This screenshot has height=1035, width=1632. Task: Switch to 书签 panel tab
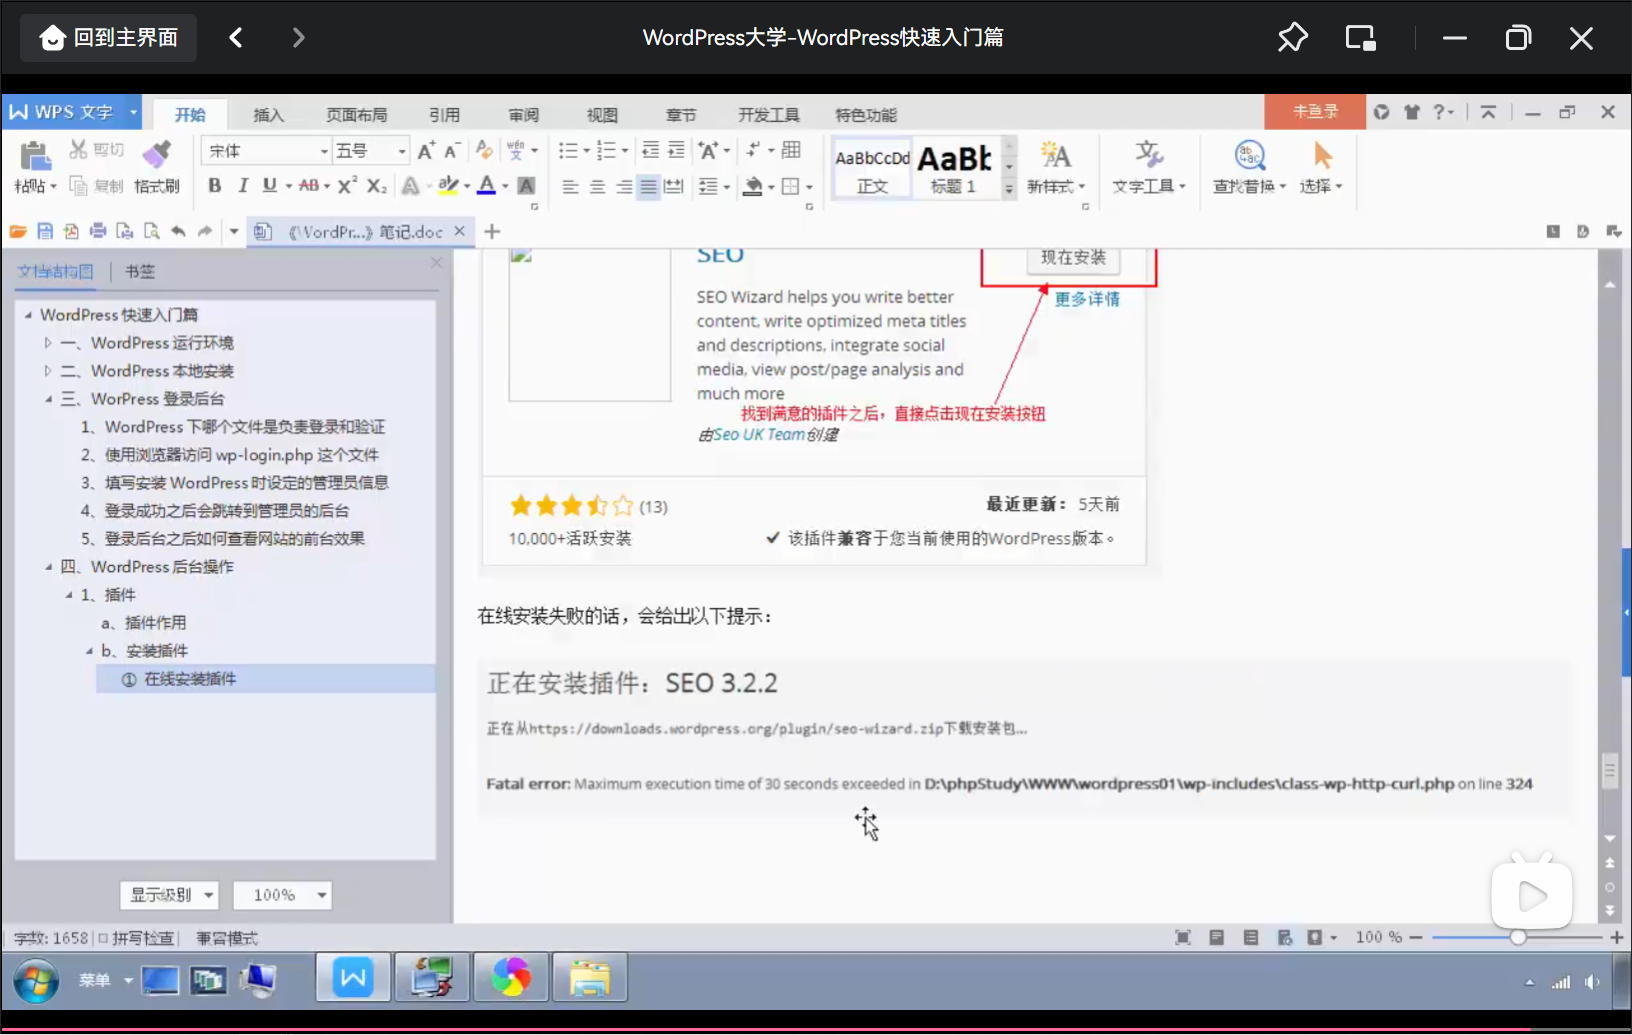pos(140,271)
